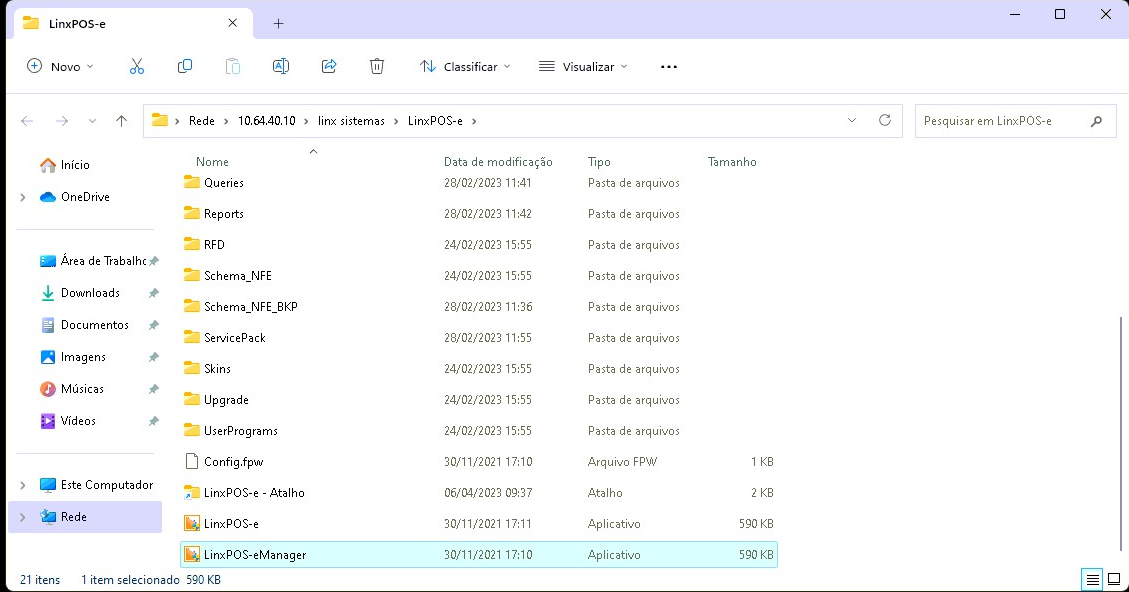1129x592 pixels.
Task: Click the search magnifier icon
Action: click(x=1096, y=121)
